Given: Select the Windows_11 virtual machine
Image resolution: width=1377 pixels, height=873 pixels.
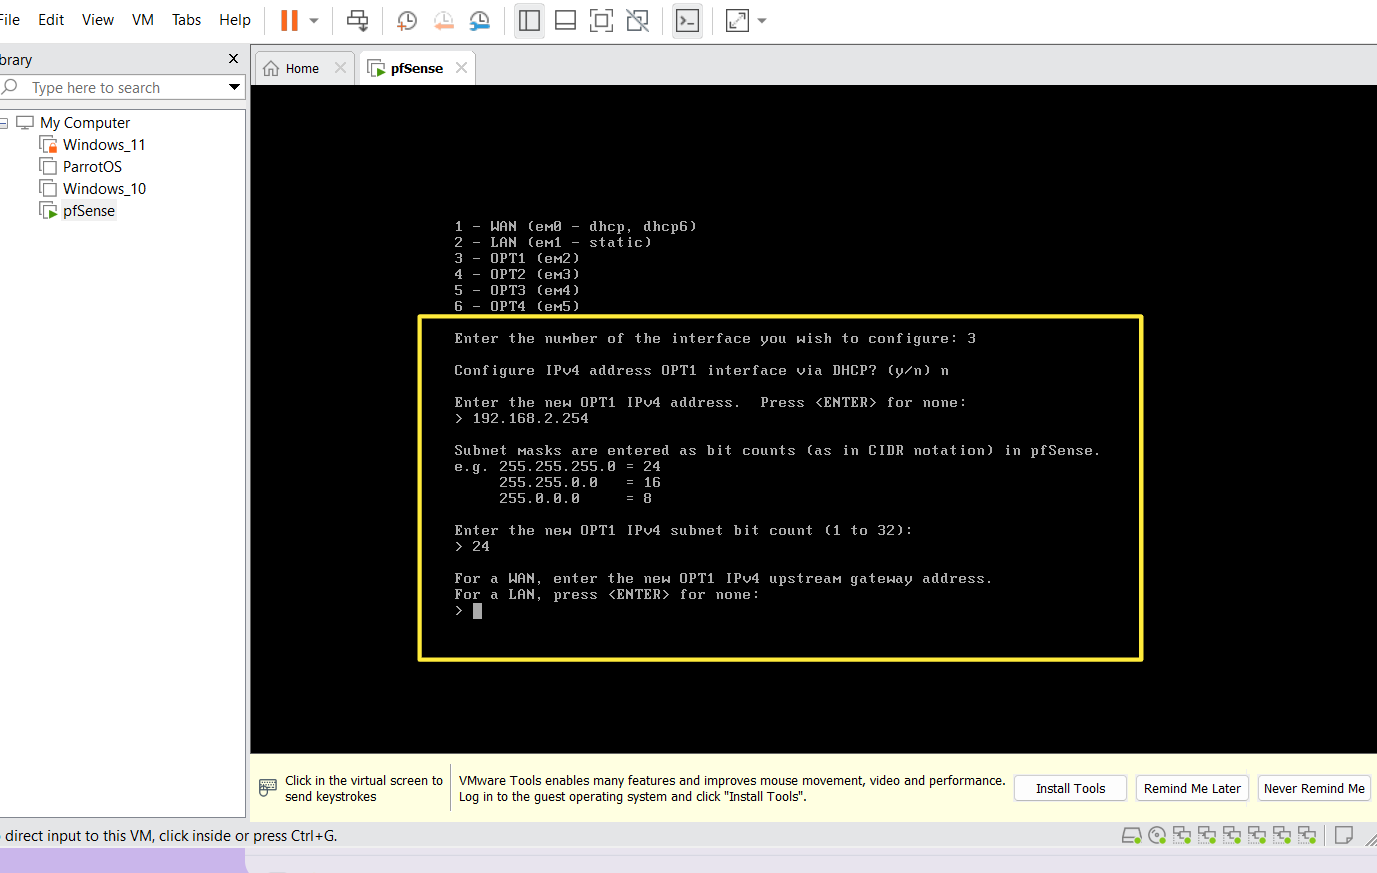Looking at the screenshot, I should pyautogui.click(x=104, y=145).
